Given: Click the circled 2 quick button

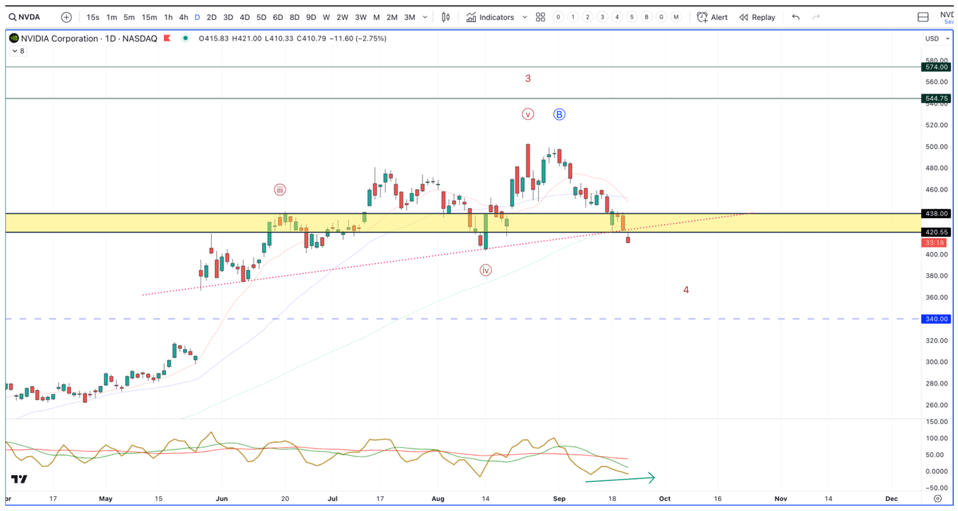Looking at the screenshot, I should (x=587, y=17).
